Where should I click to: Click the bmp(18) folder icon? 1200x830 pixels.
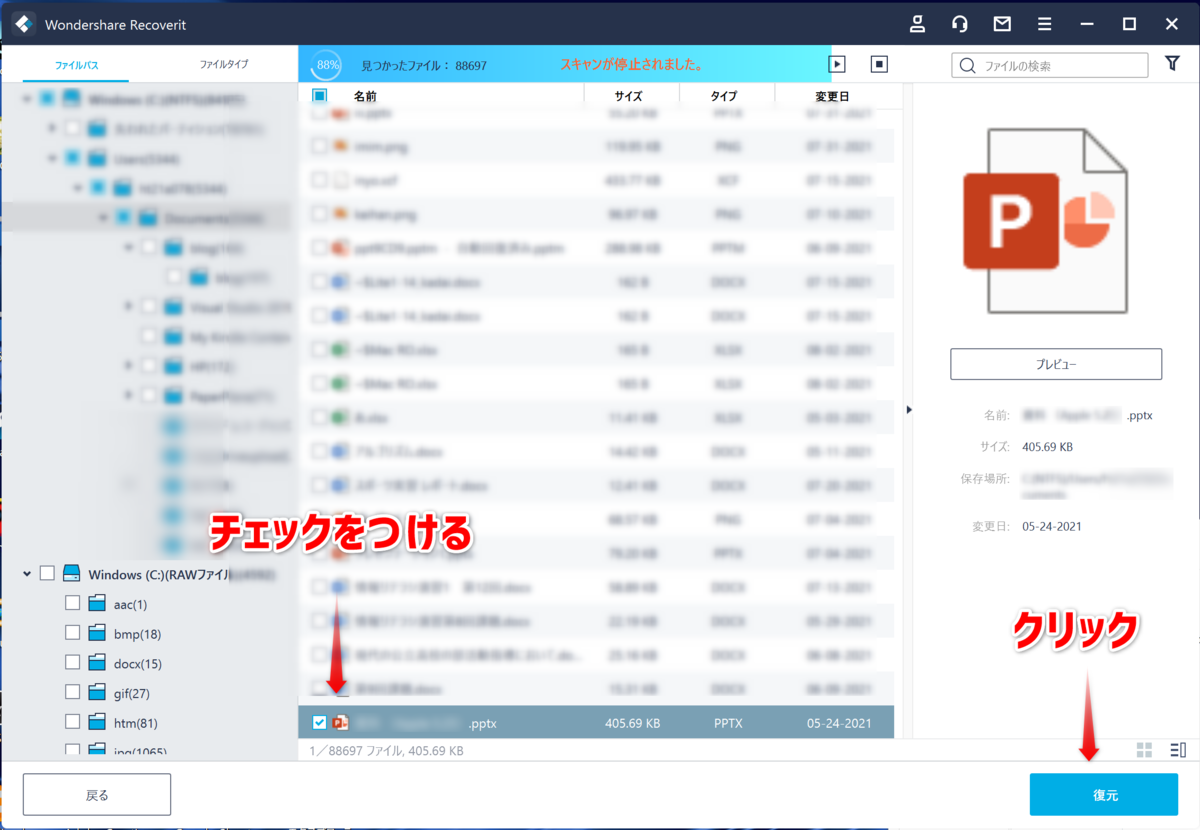(x=96, y=634)
